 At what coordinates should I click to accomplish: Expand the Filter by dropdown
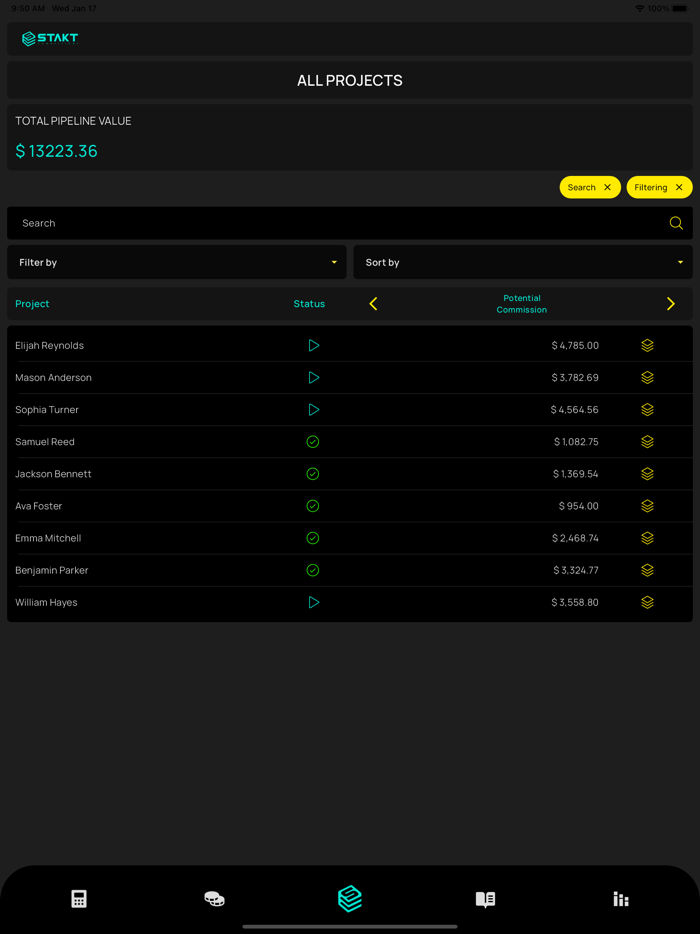click(176, 262)
